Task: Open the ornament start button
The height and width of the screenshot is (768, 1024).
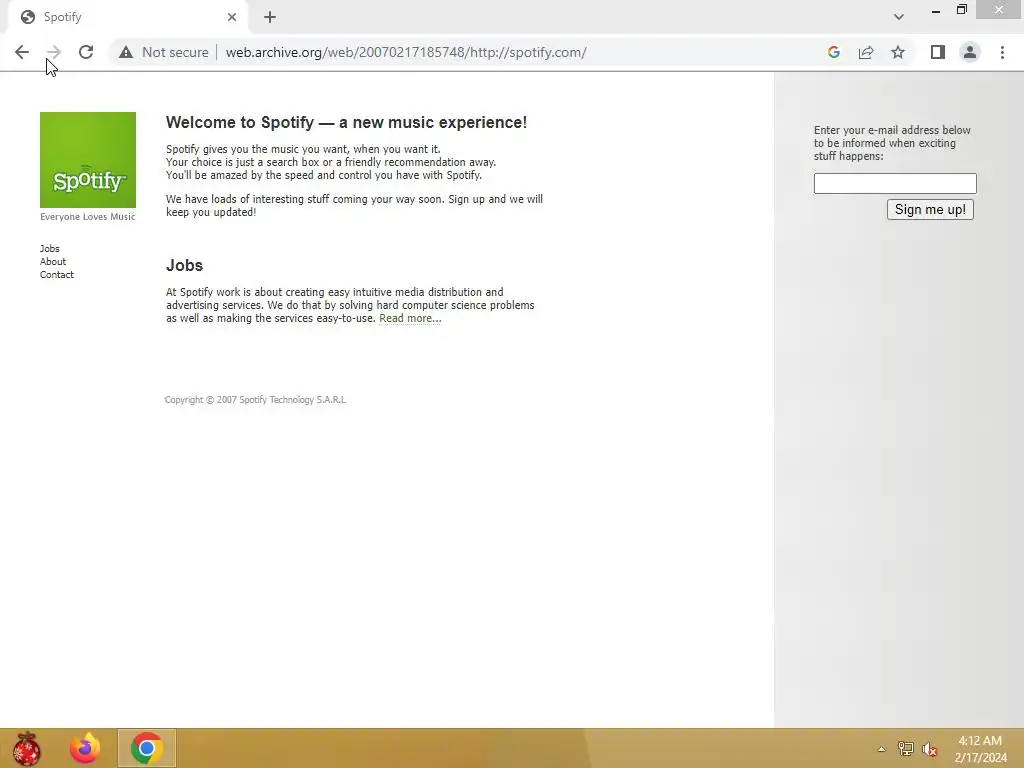Action: [27, 748]
